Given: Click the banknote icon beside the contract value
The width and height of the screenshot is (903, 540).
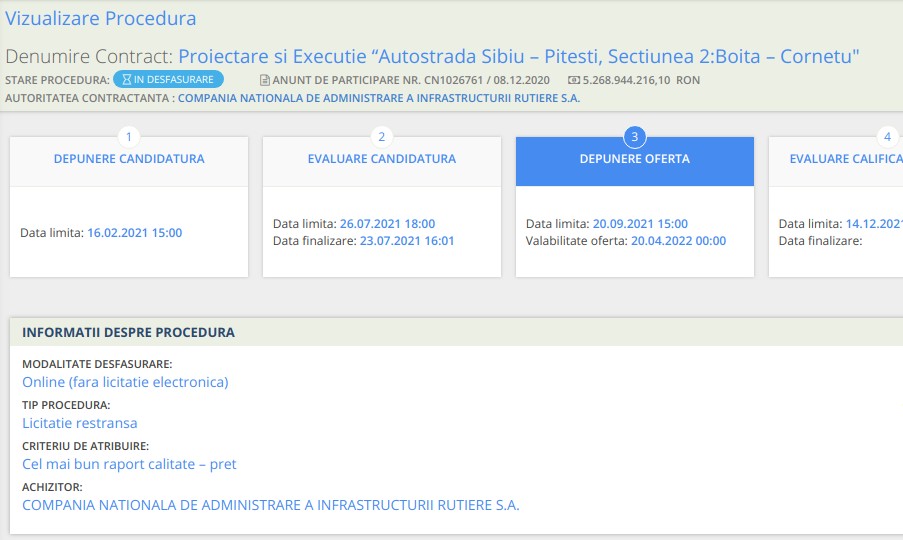Looking at the screenshot, I should 574,80.
